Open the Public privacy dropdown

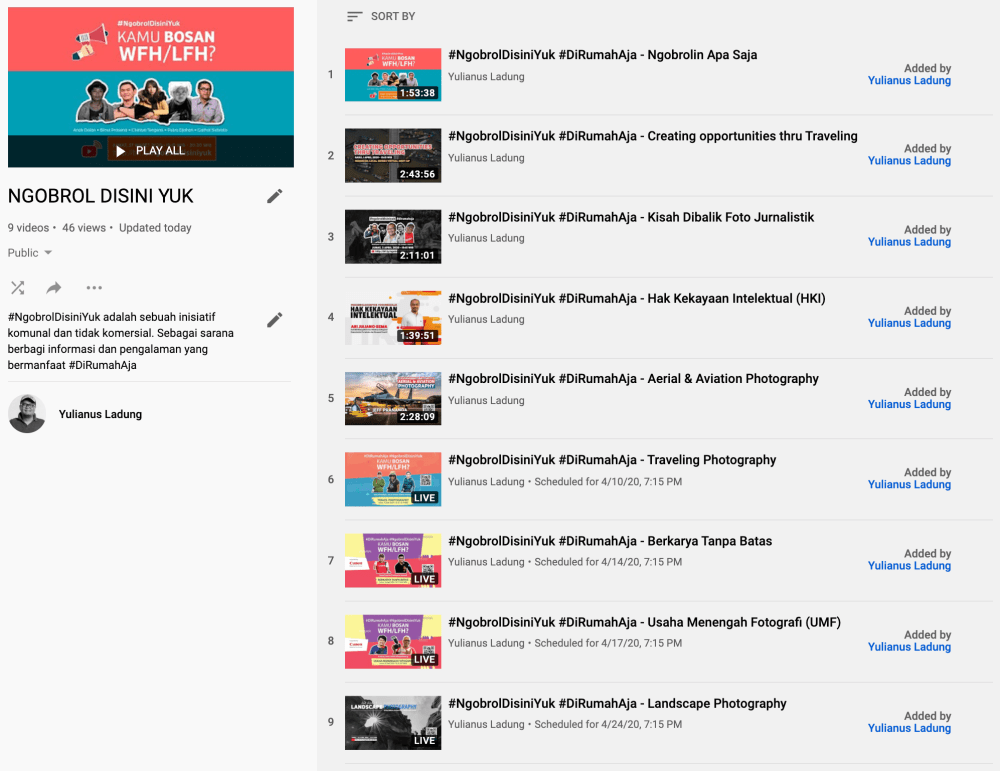point(30,253)
